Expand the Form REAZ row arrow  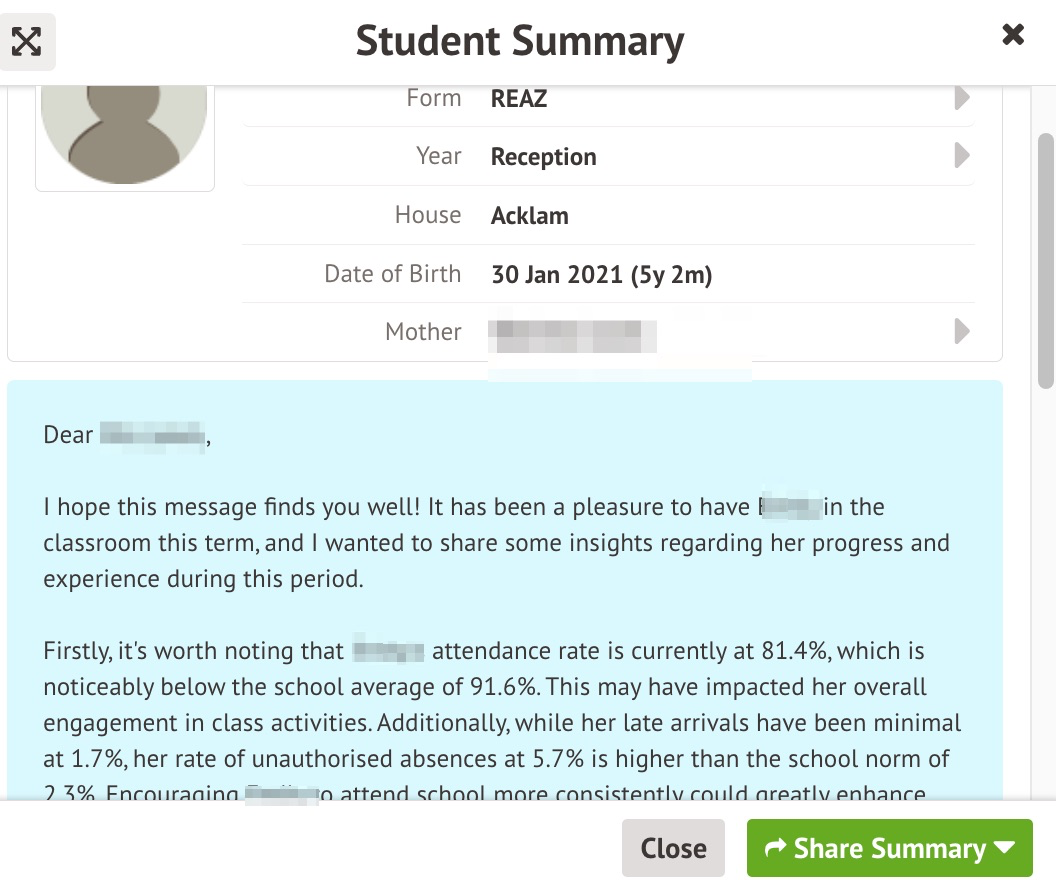pos(962,98)
